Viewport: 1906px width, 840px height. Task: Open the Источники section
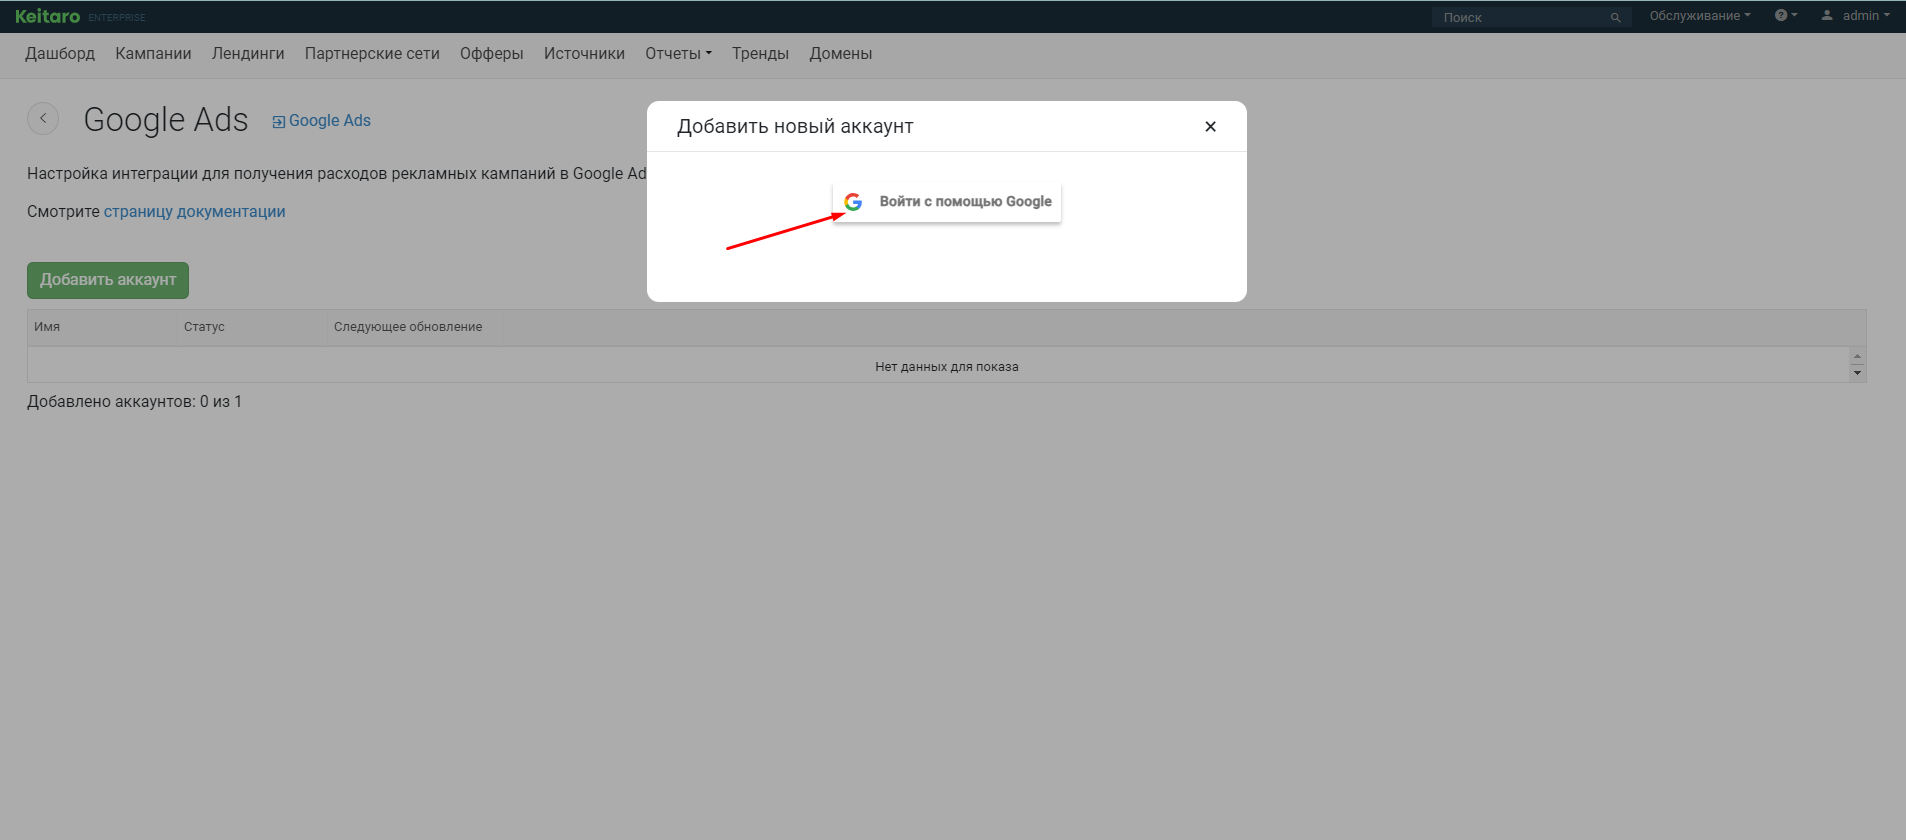[x=584, y=54]
